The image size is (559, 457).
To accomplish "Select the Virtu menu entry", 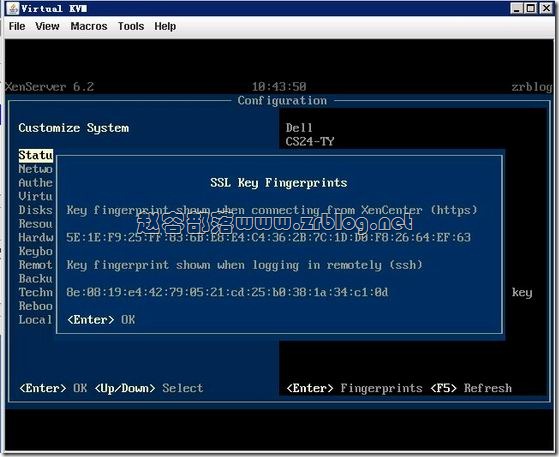I will point(36,196).
